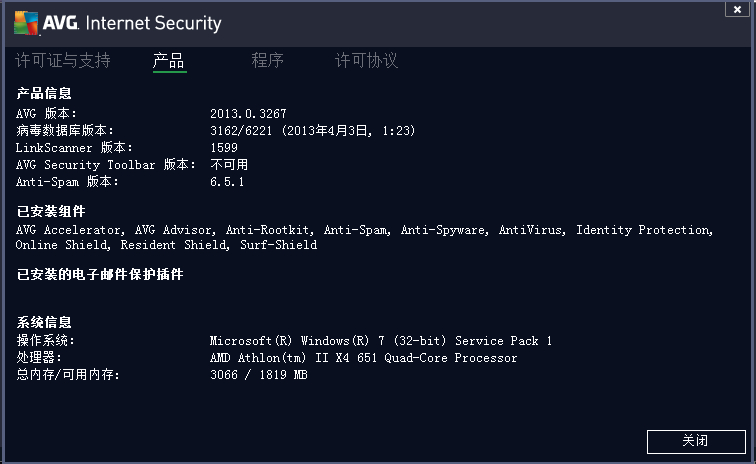Click the AMD Athlon processor value
Image resolution: width=756 pixels, height=464 pixels.
point(364,358)
